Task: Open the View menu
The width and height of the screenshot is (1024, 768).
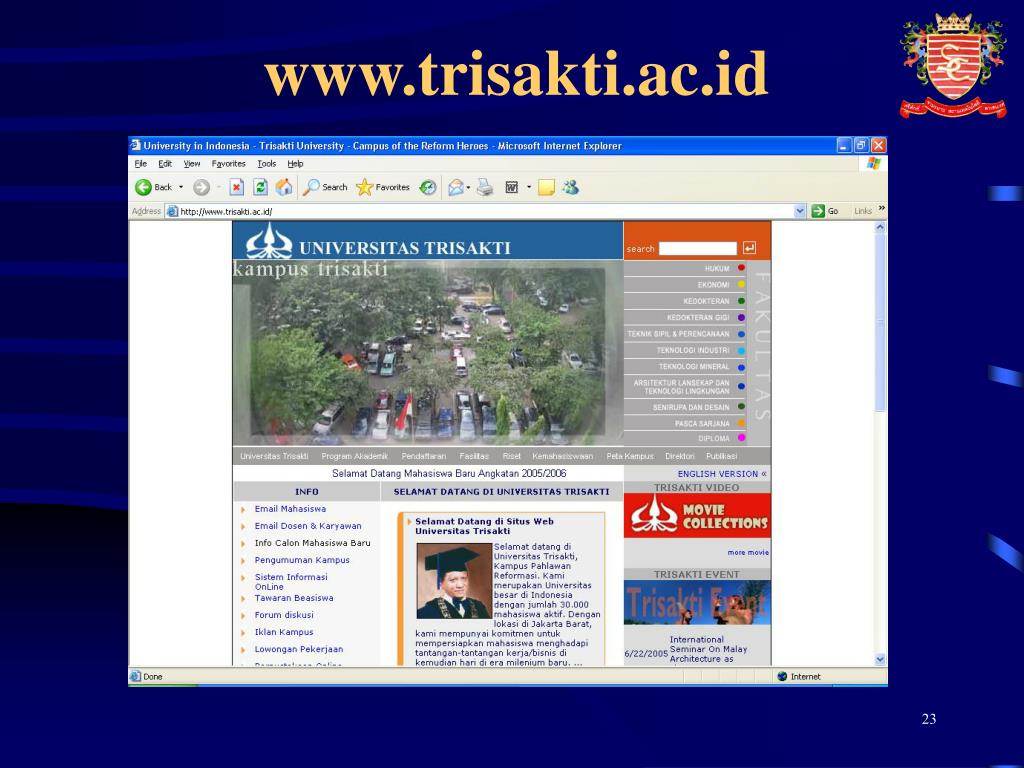Action: pos(191,164)
